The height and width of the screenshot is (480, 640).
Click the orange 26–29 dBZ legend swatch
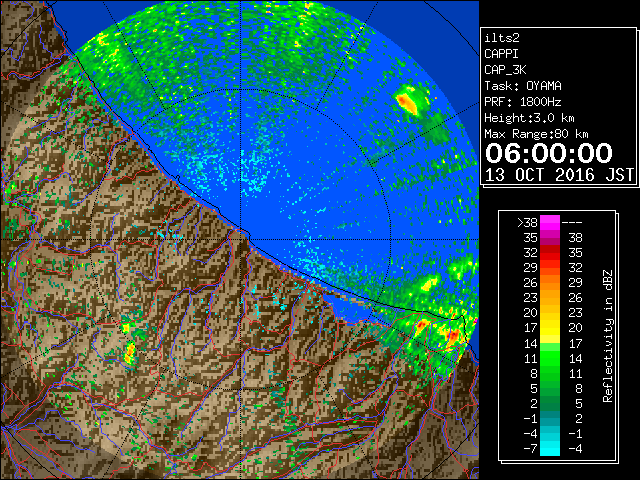pyautogui.click(x=549, y=283)
